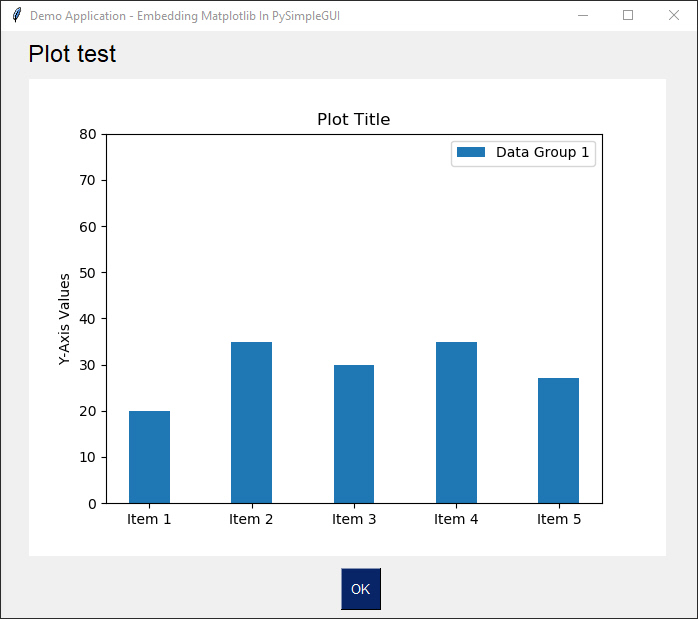Click the Y-Axis Values label
698x619 pixels.
point(65,319)
